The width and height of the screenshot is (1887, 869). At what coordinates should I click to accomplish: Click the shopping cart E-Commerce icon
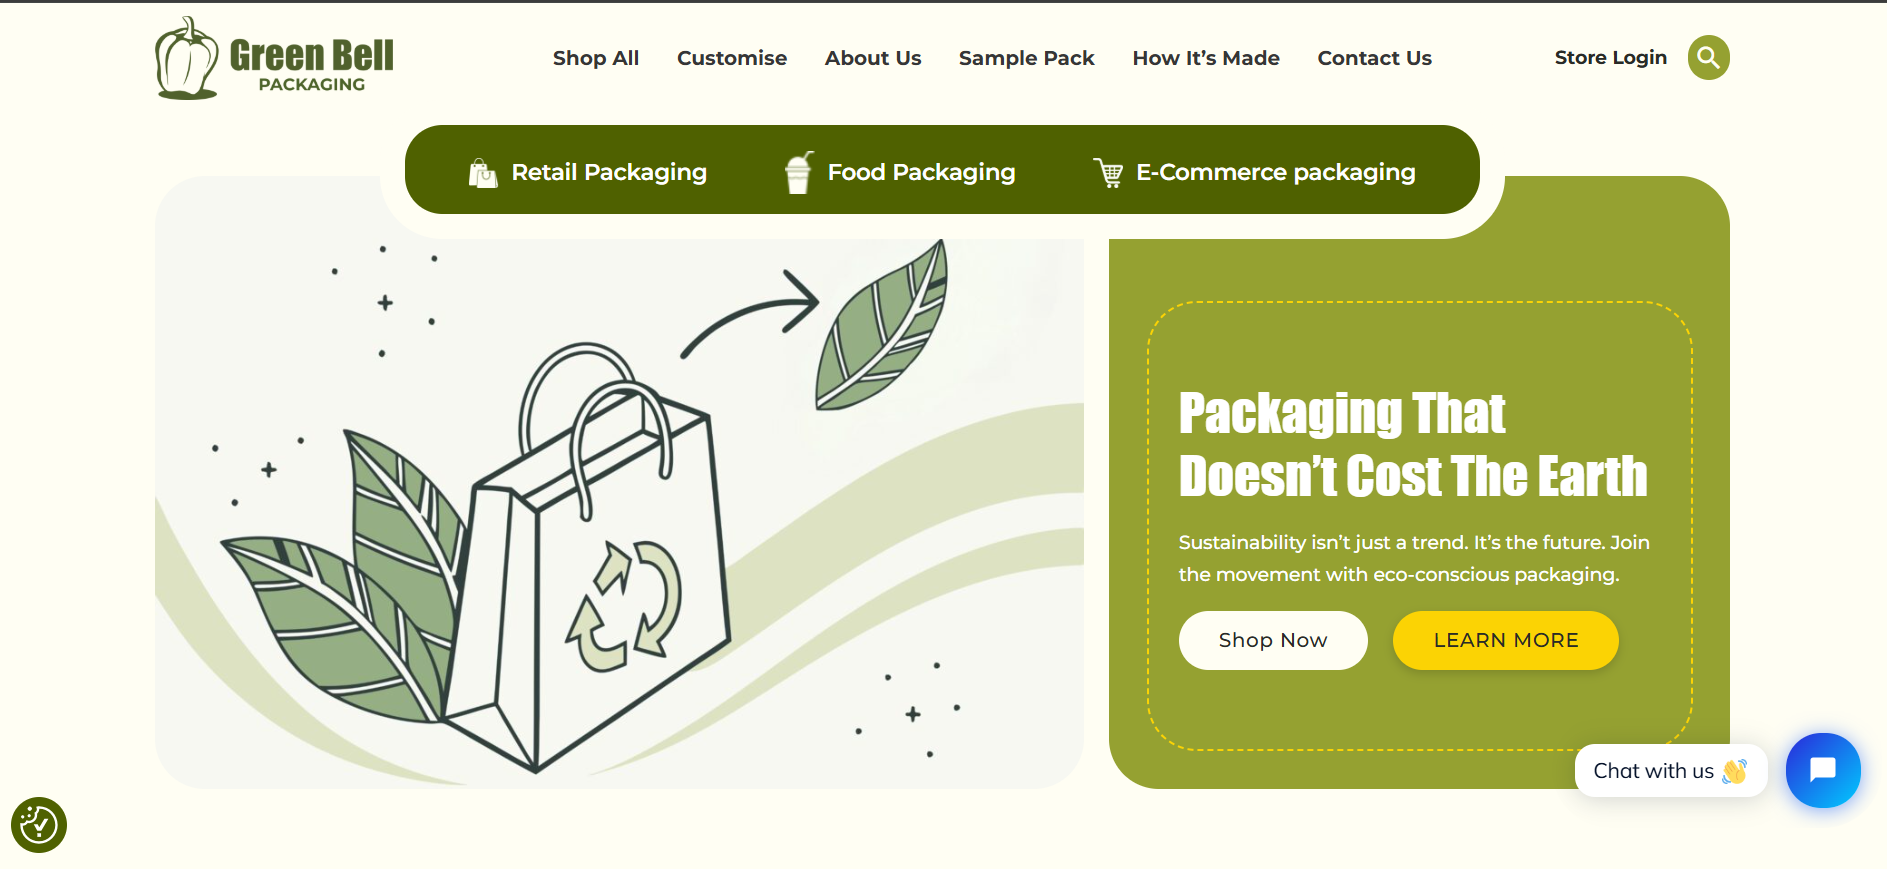[1108, 173]
